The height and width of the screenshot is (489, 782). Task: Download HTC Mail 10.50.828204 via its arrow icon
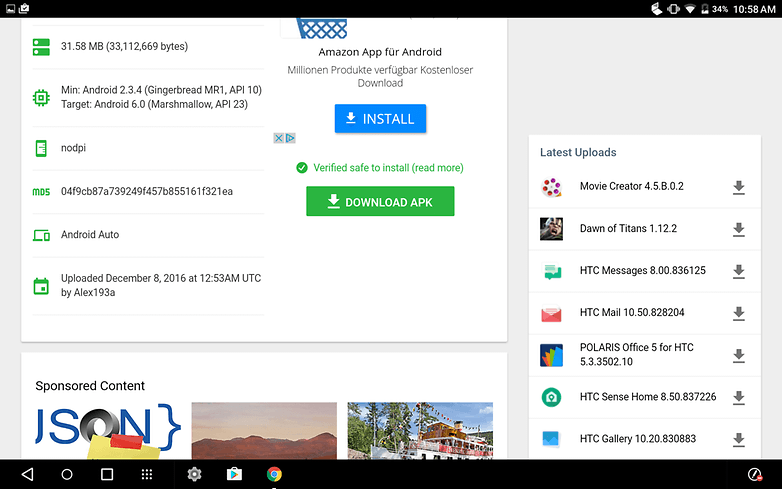coord(739,314)
